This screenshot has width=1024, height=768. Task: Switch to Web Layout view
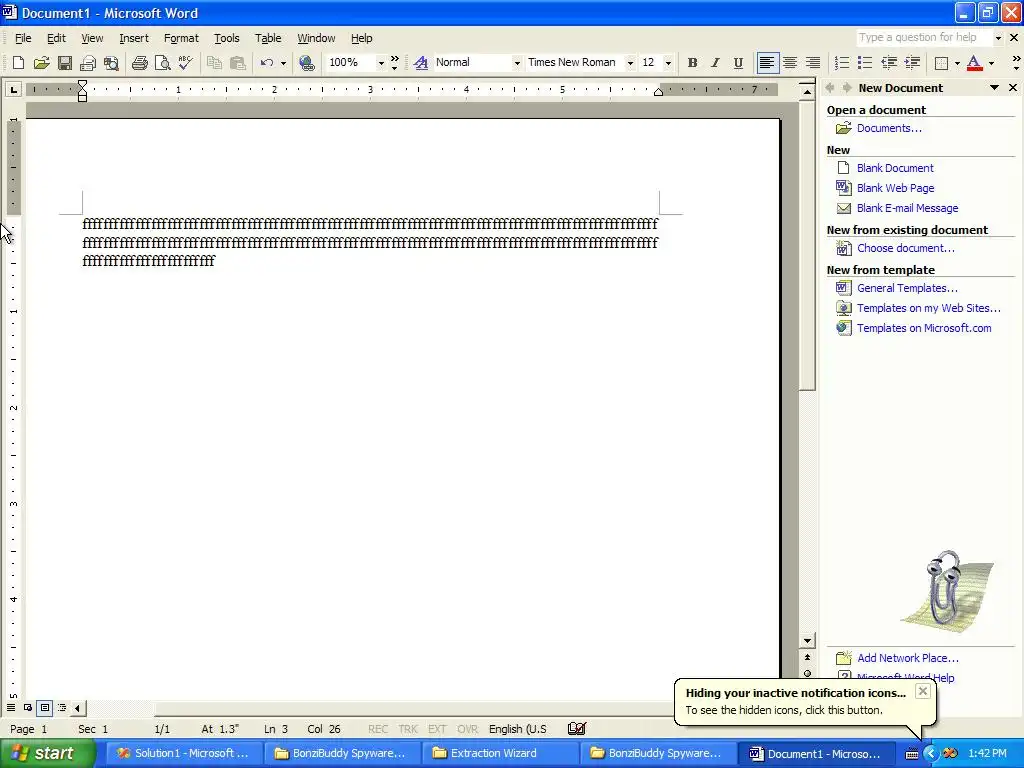28,707
